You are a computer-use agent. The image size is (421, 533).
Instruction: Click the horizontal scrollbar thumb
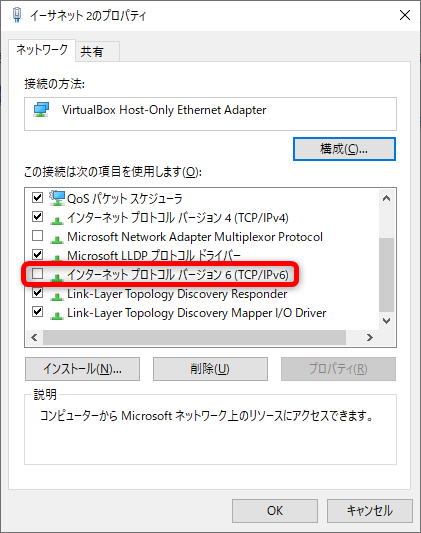(194, 338)
